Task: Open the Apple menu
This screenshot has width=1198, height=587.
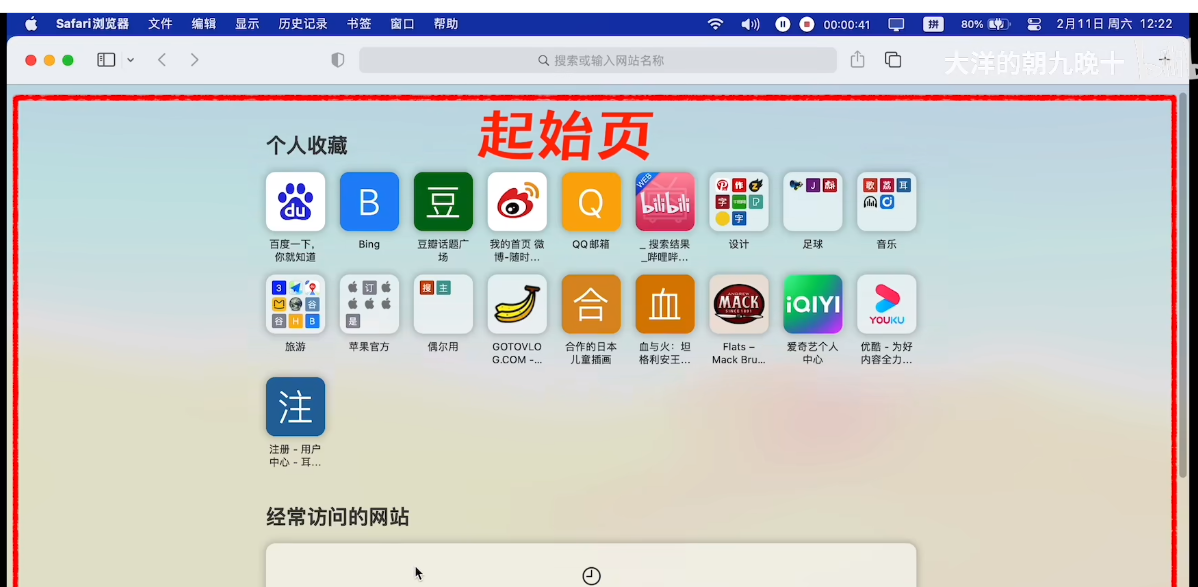Action: 31,24
